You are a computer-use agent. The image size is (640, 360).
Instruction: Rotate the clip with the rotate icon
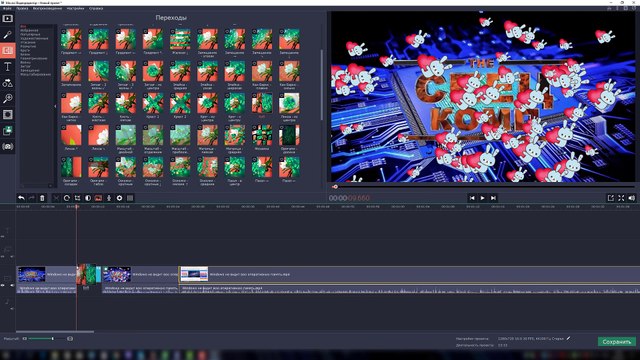pos(67,198)
